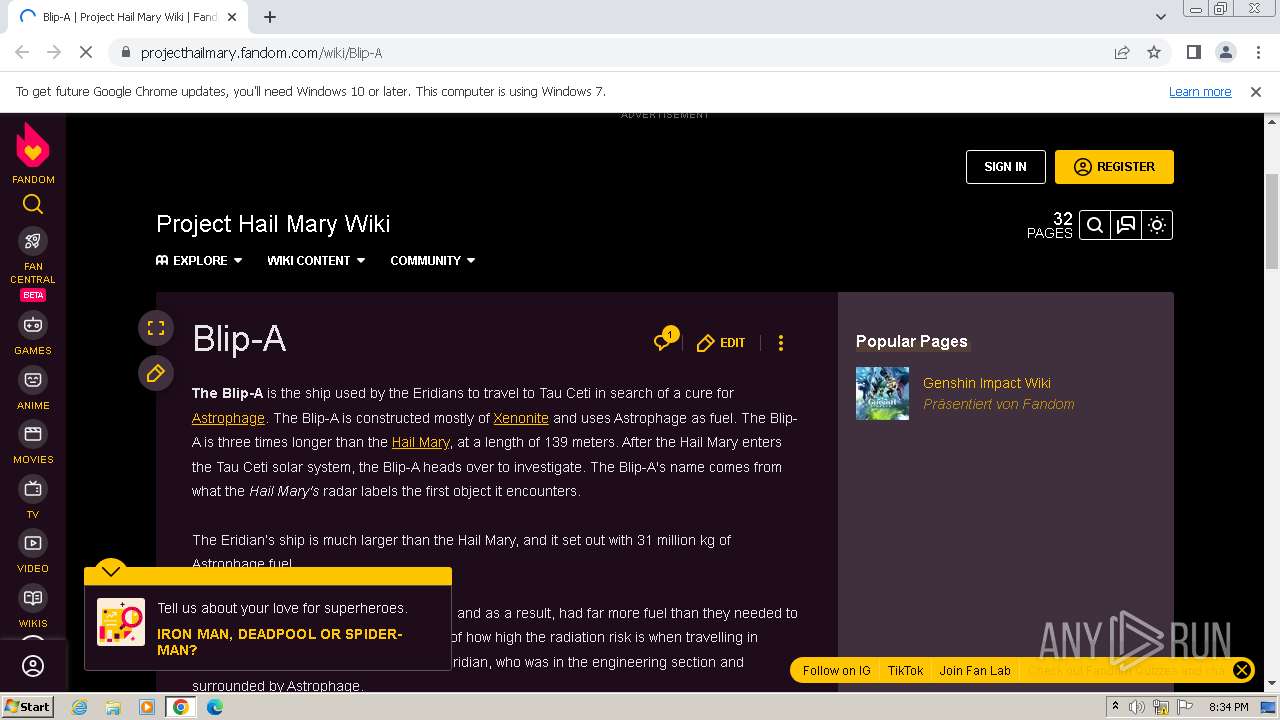Bookmark this page star icon
Screen dimensions: 1280x720
[x=1154, y=53]
